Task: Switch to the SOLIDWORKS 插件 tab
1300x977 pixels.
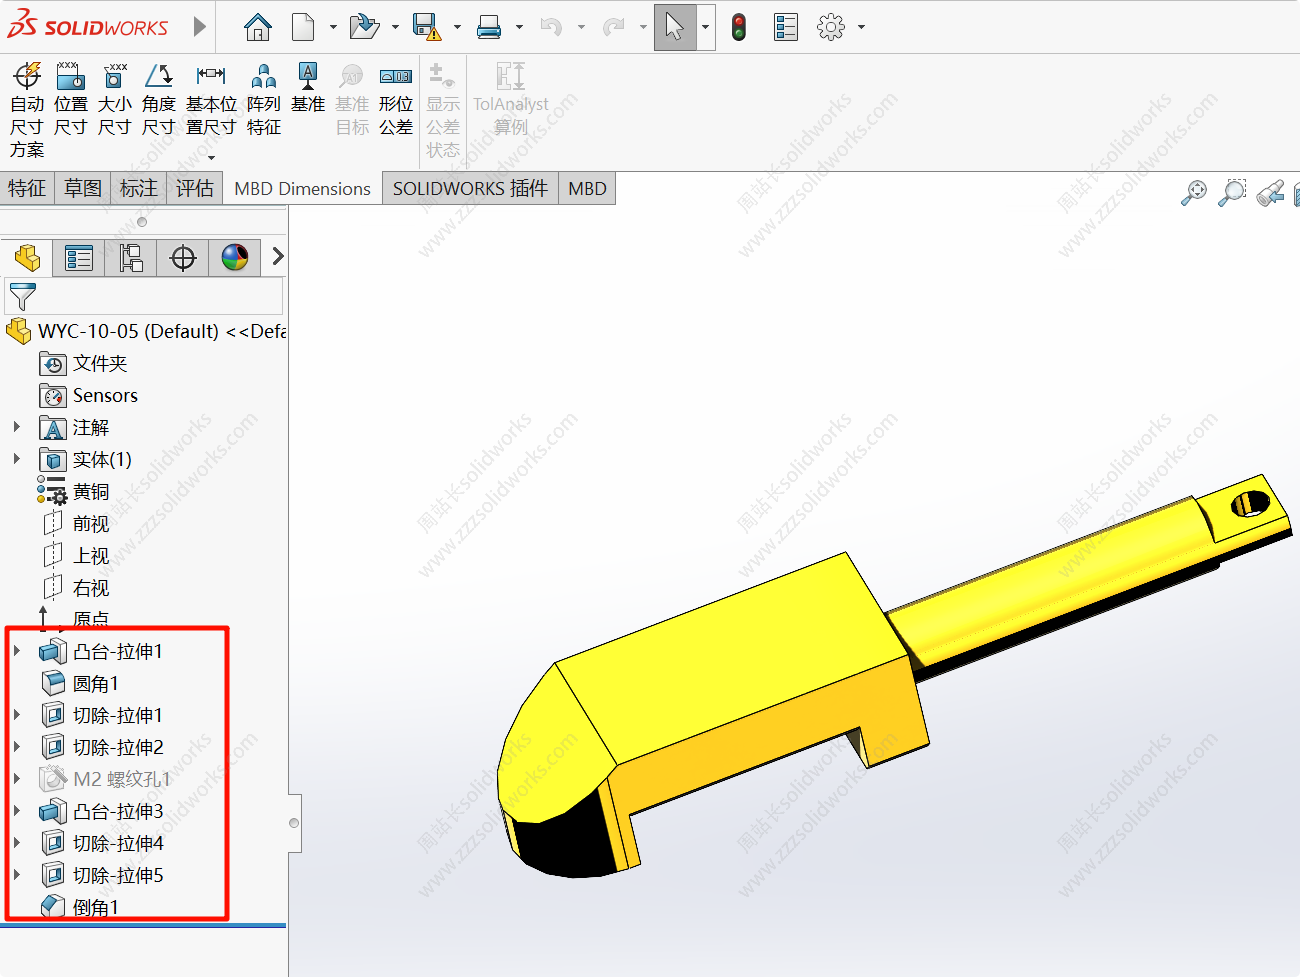Action: (x=470, y=188)
